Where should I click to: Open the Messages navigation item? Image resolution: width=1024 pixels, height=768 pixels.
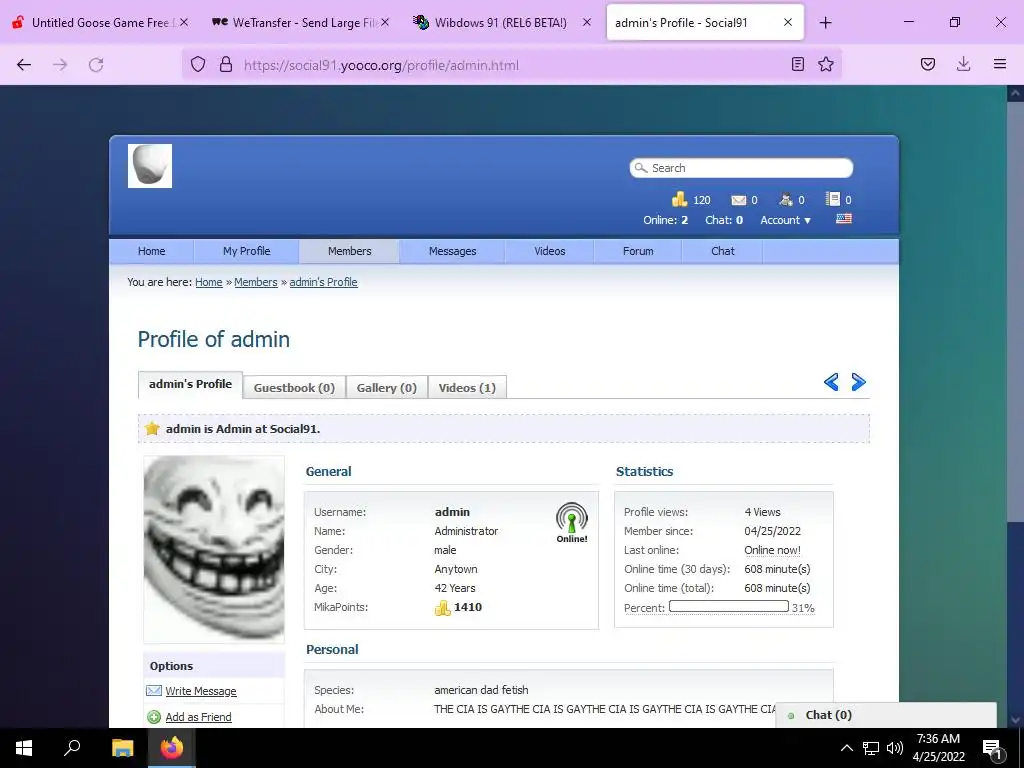453,251
